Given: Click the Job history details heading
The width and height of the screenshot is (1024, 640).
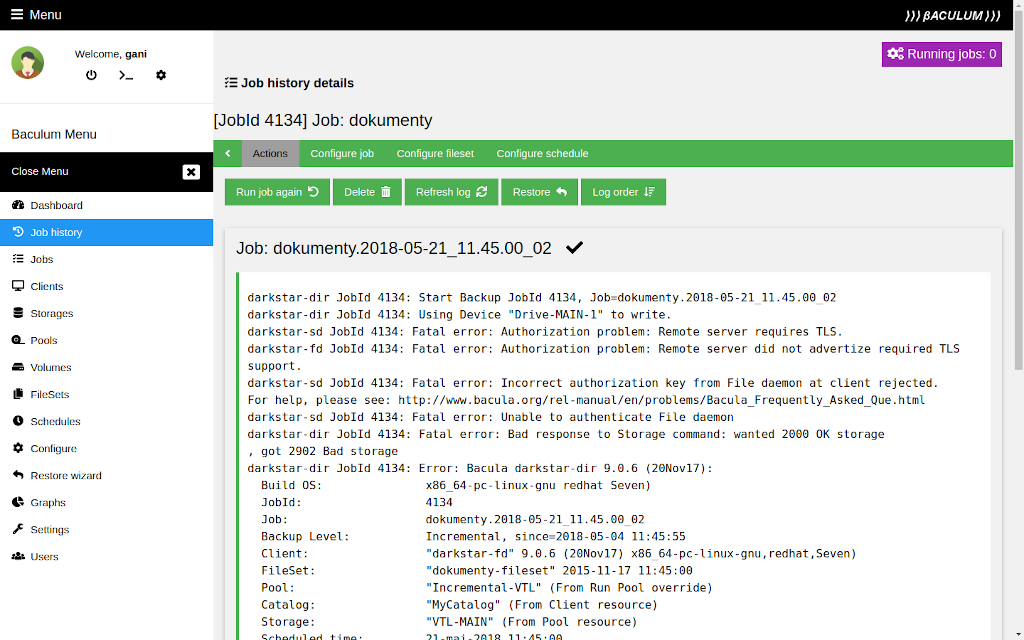Looking at the screenshot, I should point(289,83).
